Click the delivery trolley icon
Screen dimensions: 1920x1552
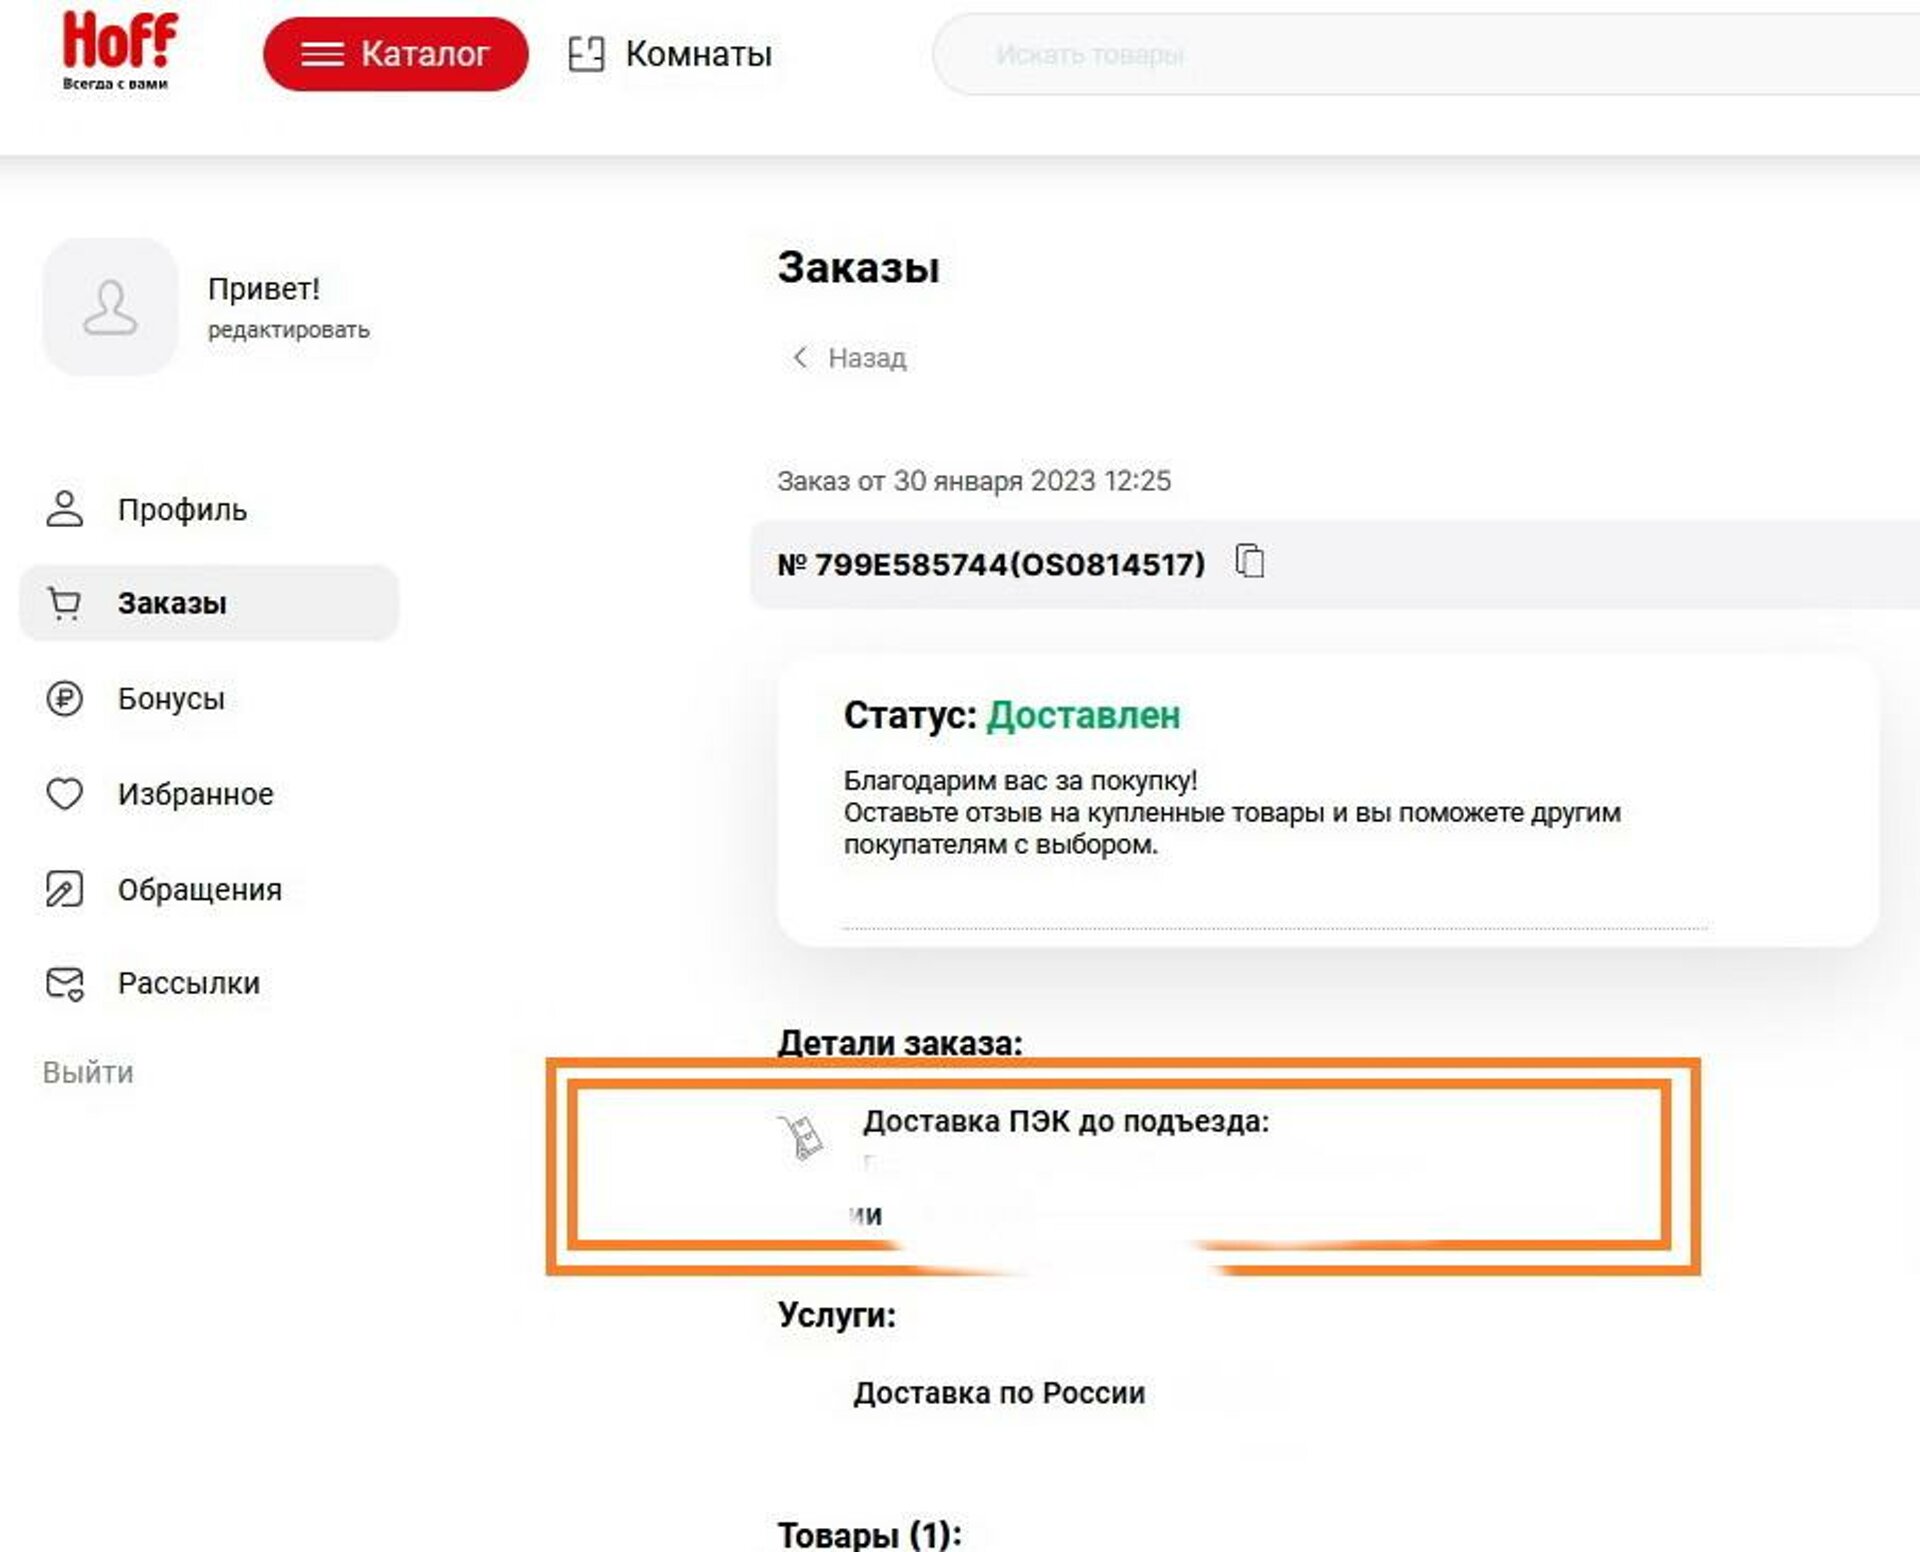tap(800, 1137)
